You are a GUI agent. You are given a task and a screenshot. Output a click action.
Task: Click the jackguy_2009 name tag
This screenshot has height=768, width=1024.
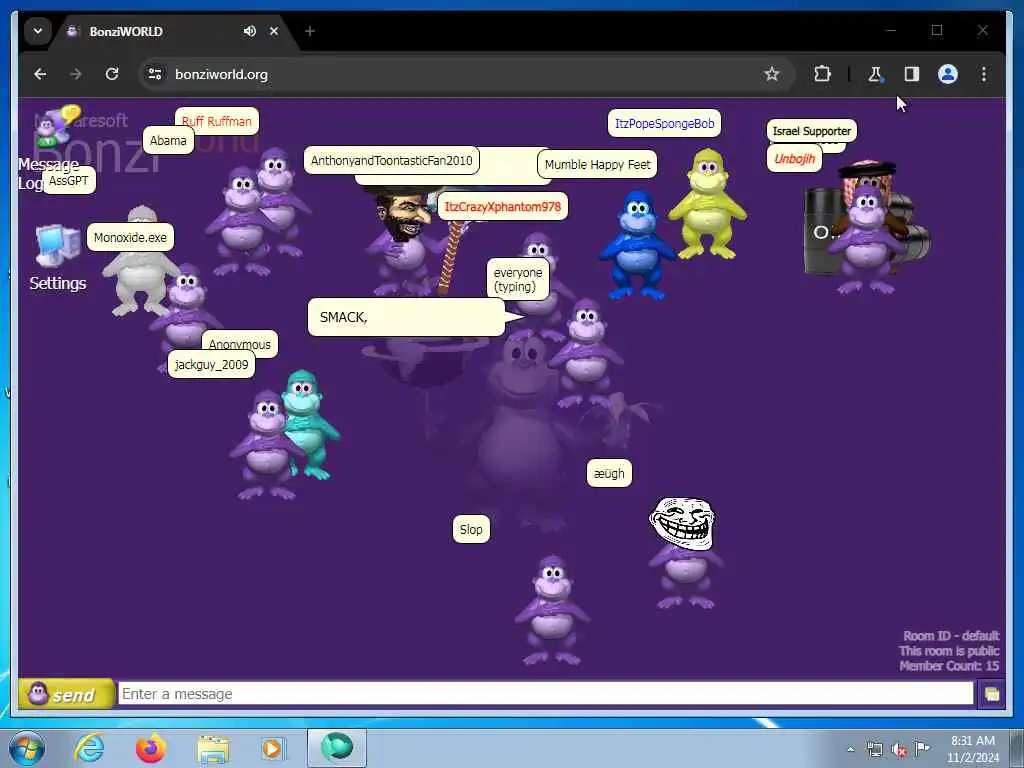[211, 364]
